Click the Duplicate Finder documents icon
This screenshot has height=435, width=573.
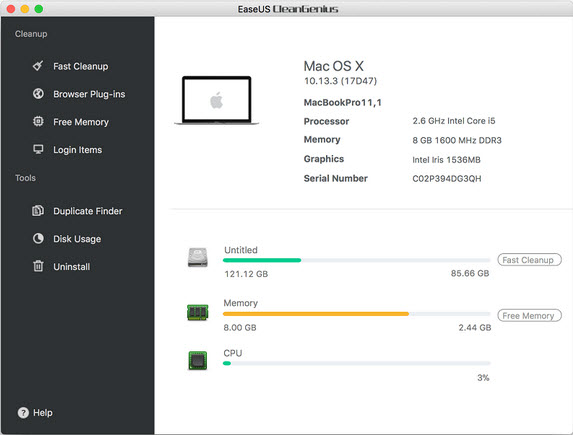click(x=38, y=211)
